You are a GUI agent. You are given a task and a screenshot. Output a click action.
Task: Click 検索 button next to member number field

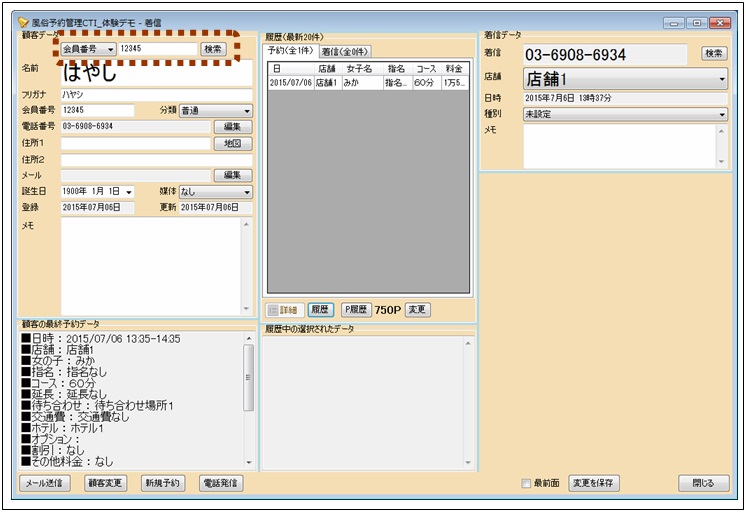pyautogui.click(x=213, y=48)
